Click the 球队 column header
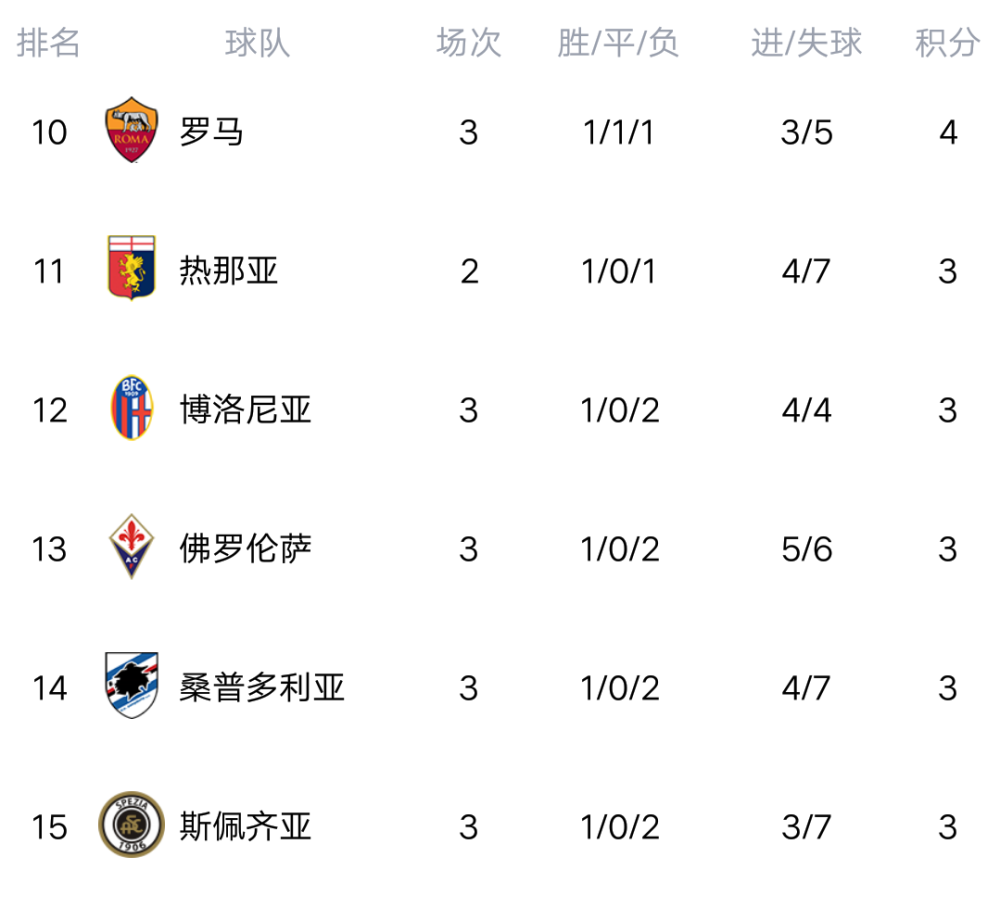This screenshot has height=907, width=1000. [x=258, y=43]
